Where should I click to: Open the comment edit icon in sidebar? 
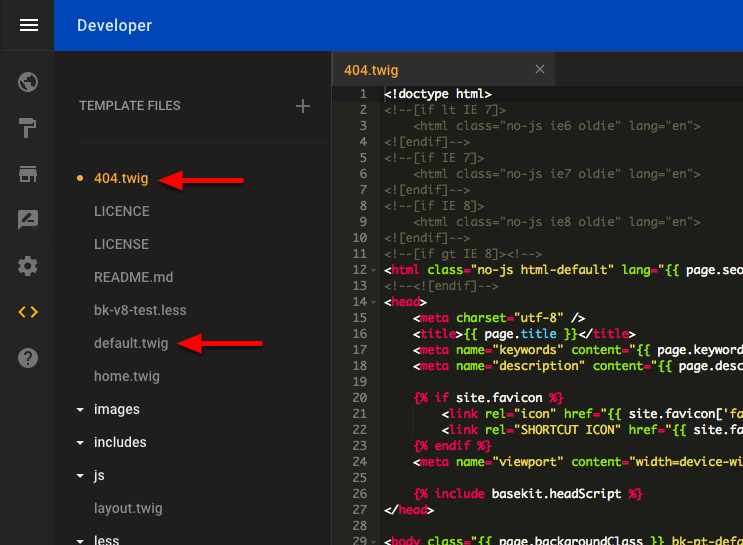point(28,219)
